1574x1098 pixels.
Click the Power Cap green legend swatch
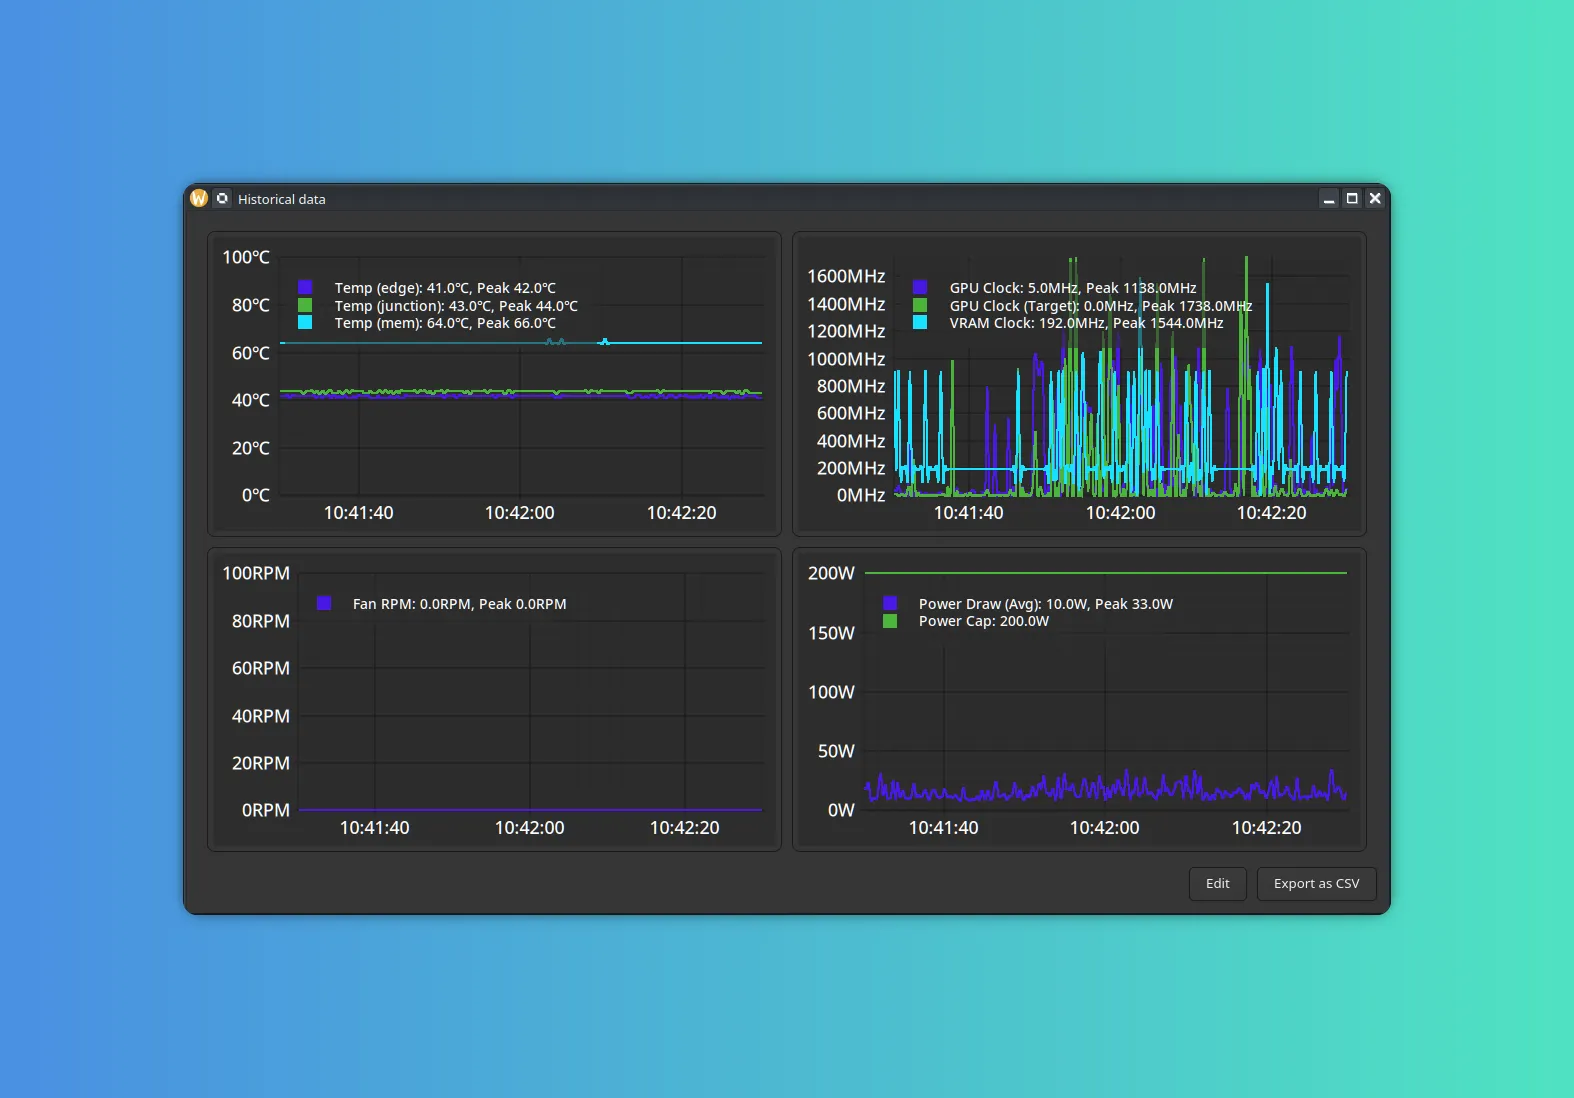[890, 621]
